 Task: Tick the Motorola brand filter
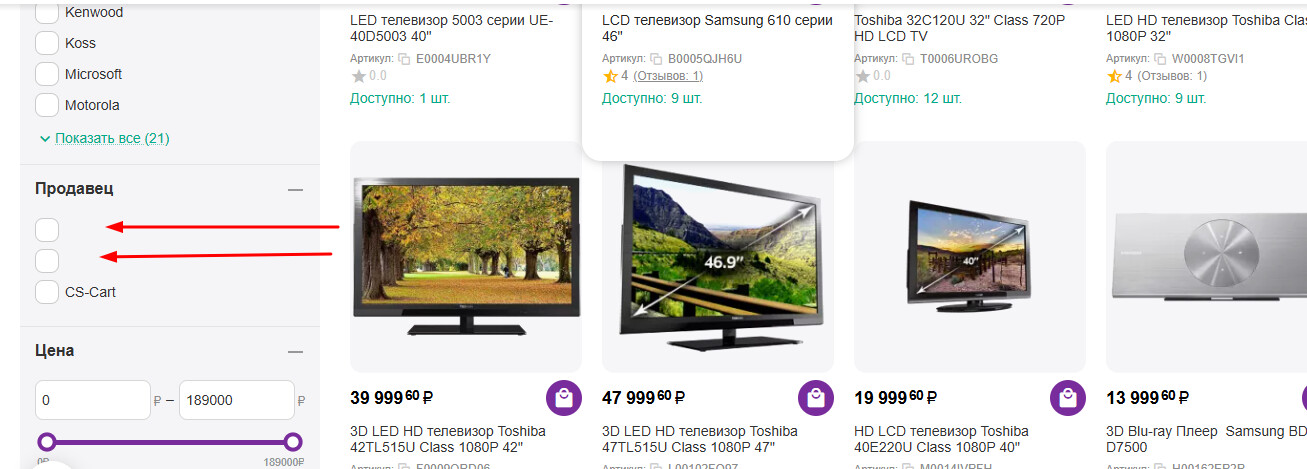[47, 105]
